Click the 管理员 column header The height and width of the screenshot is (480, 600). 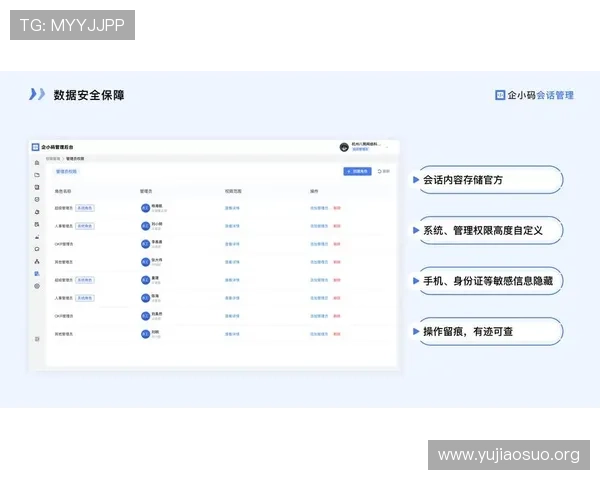click(x=146, y=191)
